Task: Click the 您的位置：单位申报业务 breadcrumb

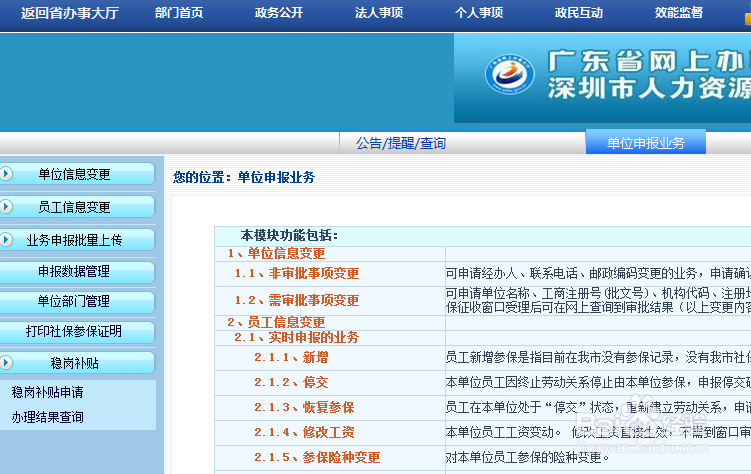Action: point(244,177)
